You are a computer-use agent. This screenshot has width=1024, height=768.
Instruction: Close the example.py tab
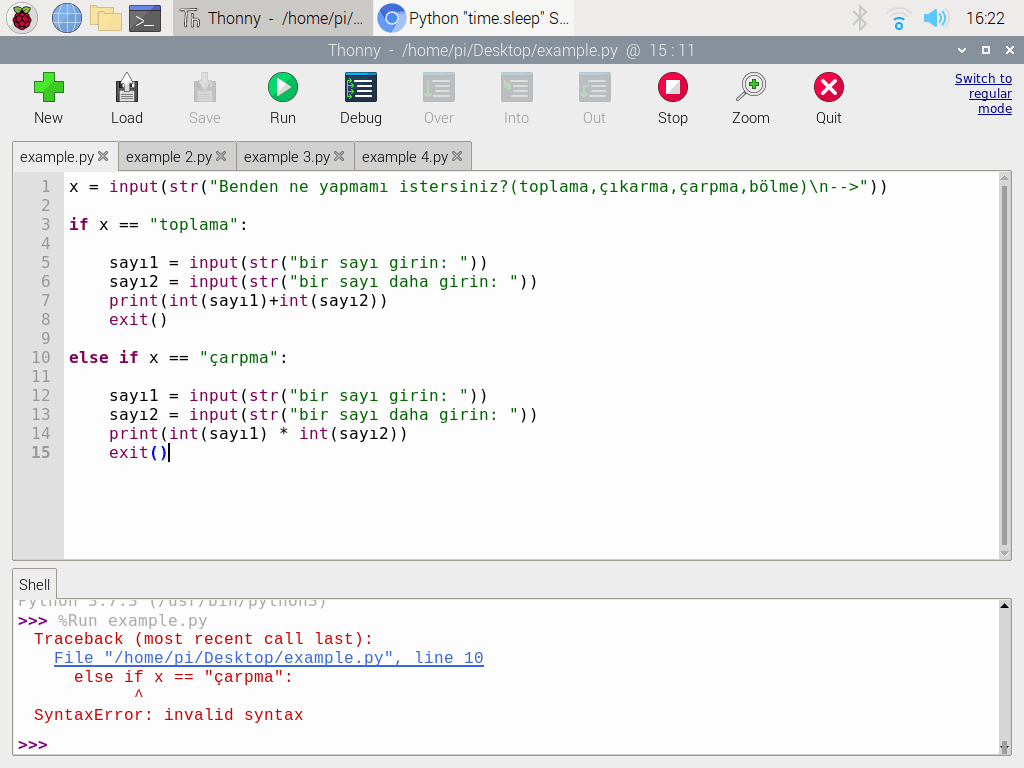click(x=103, y=156)
